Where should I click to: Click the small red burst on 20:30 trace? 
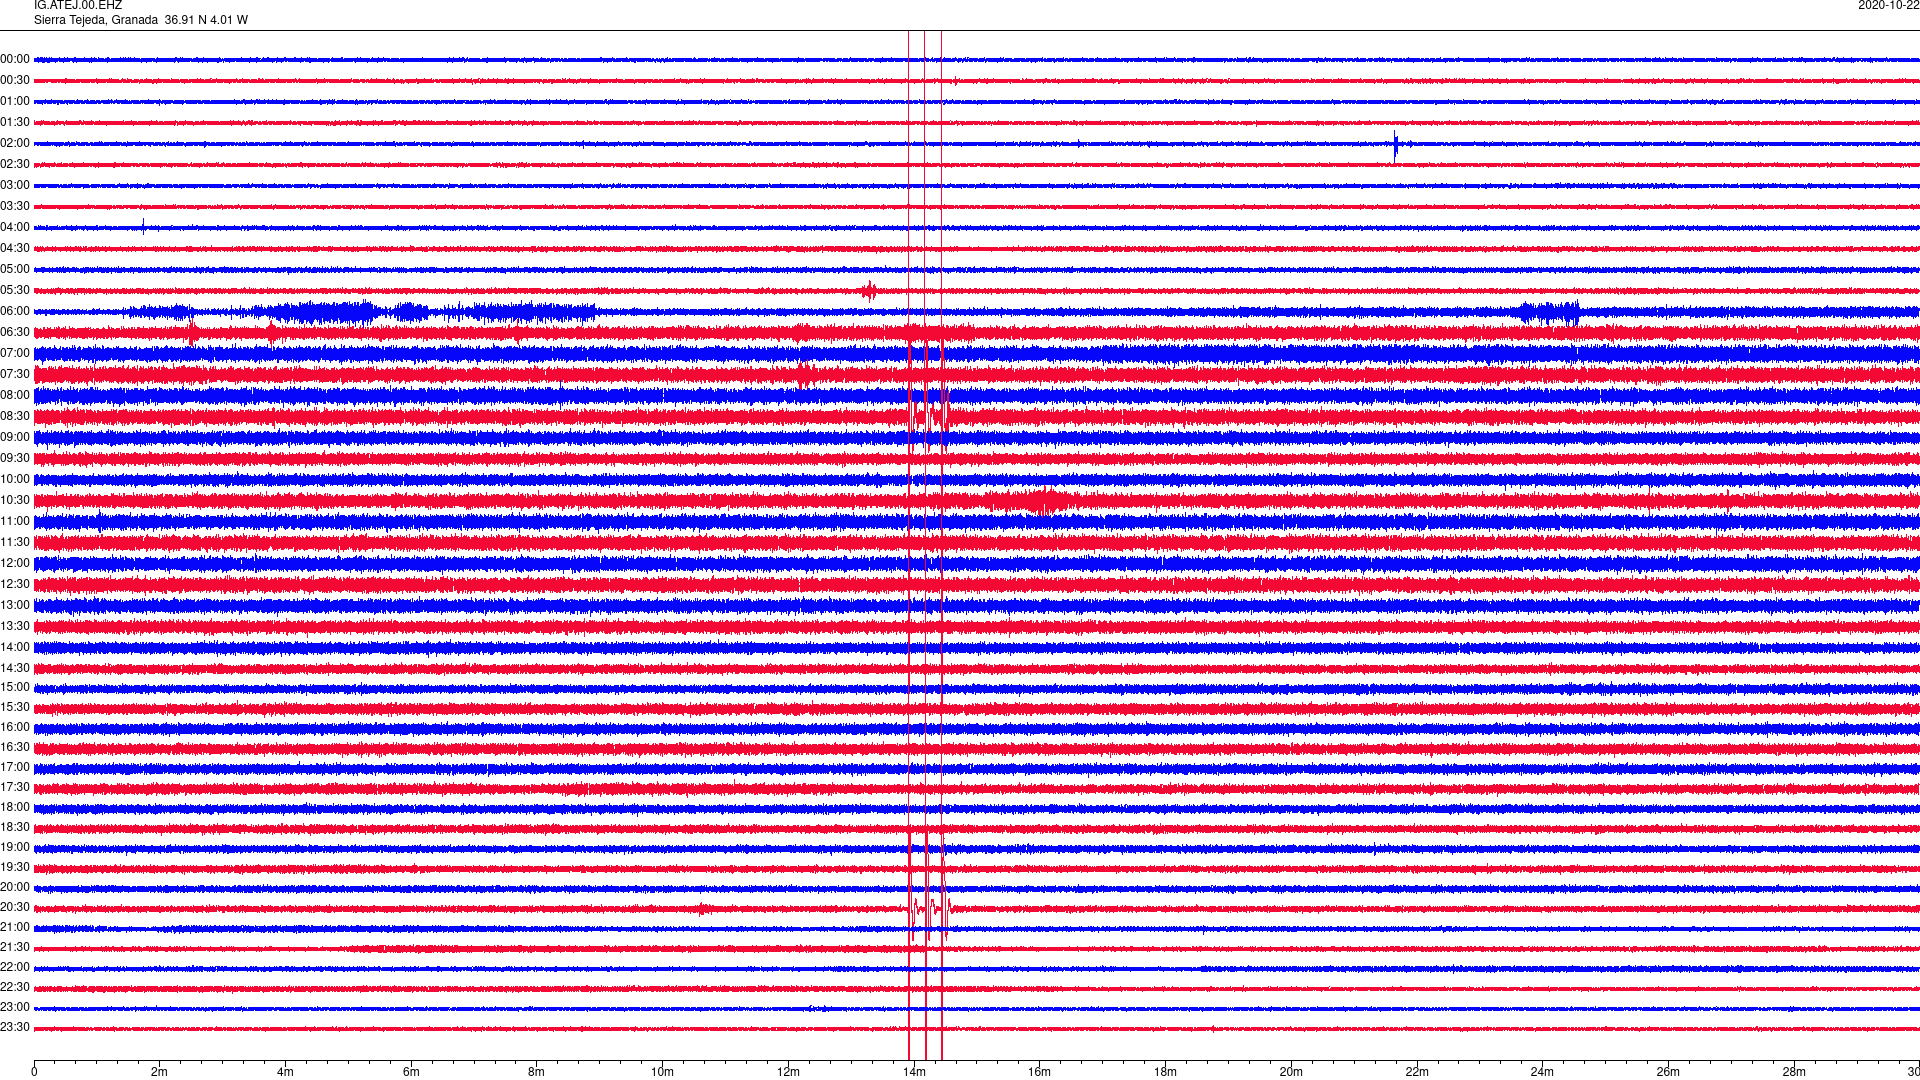click(703, 908)
